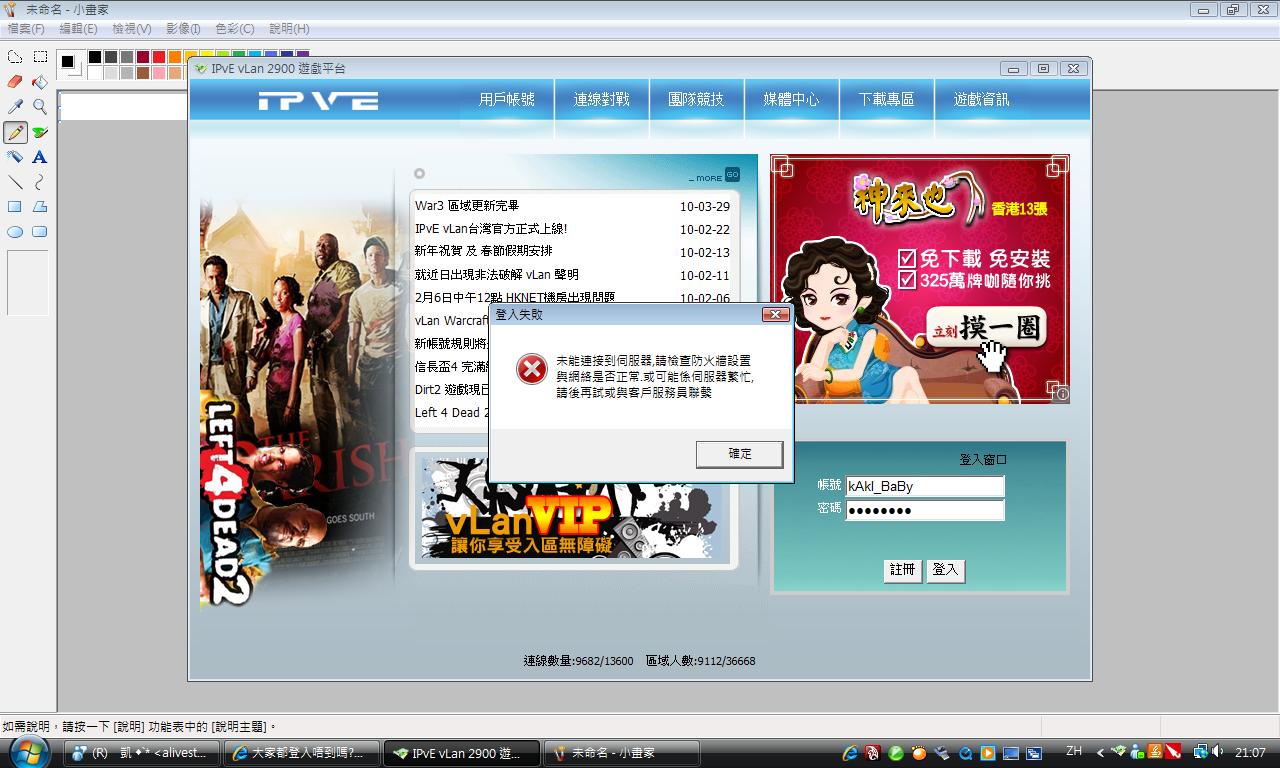Pick the red color swatch in palette
This screenshot has width=1280, height=768.
coord(159,58)
